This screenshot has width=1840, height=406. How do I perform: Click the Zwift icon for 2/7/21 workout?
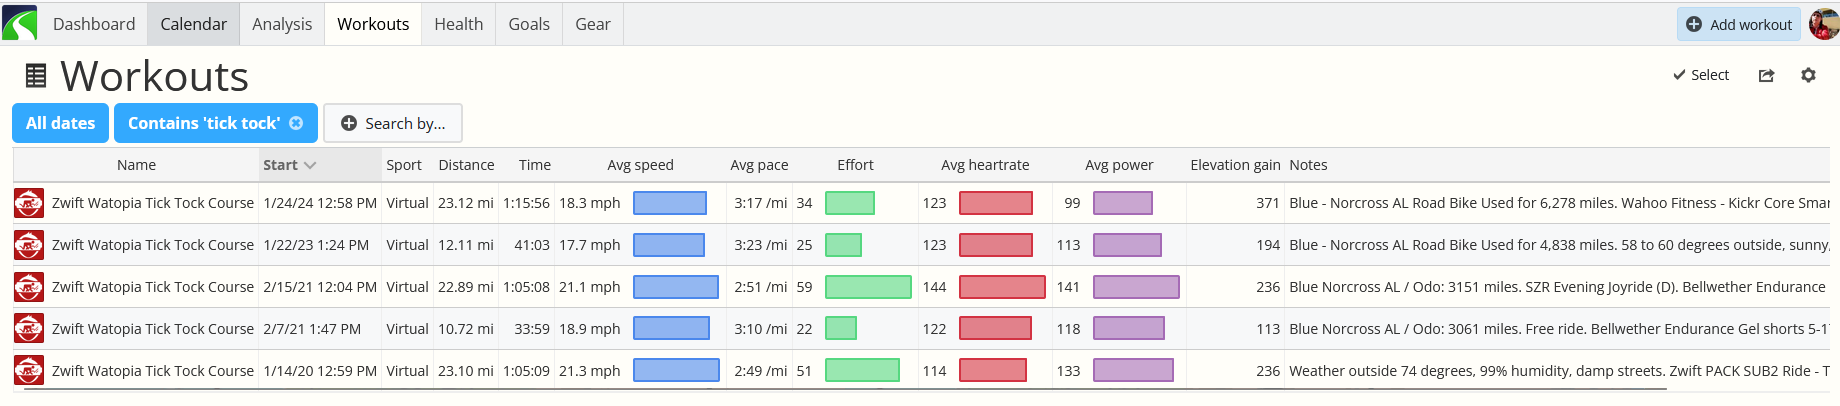point(28,329)
